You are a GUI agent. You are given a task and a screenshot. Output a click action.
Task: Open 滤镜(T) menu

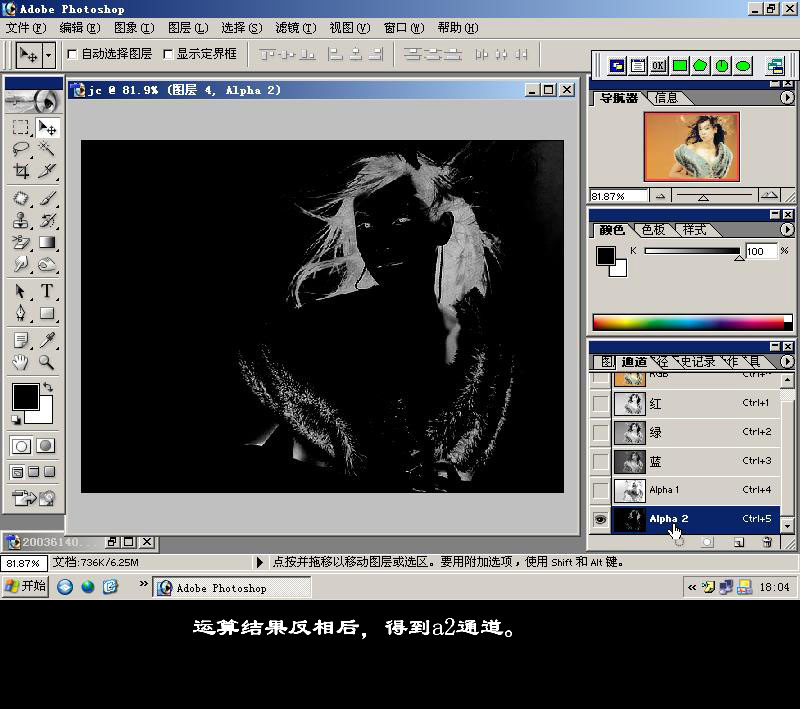pyautogui.click(x=296, y=28)
